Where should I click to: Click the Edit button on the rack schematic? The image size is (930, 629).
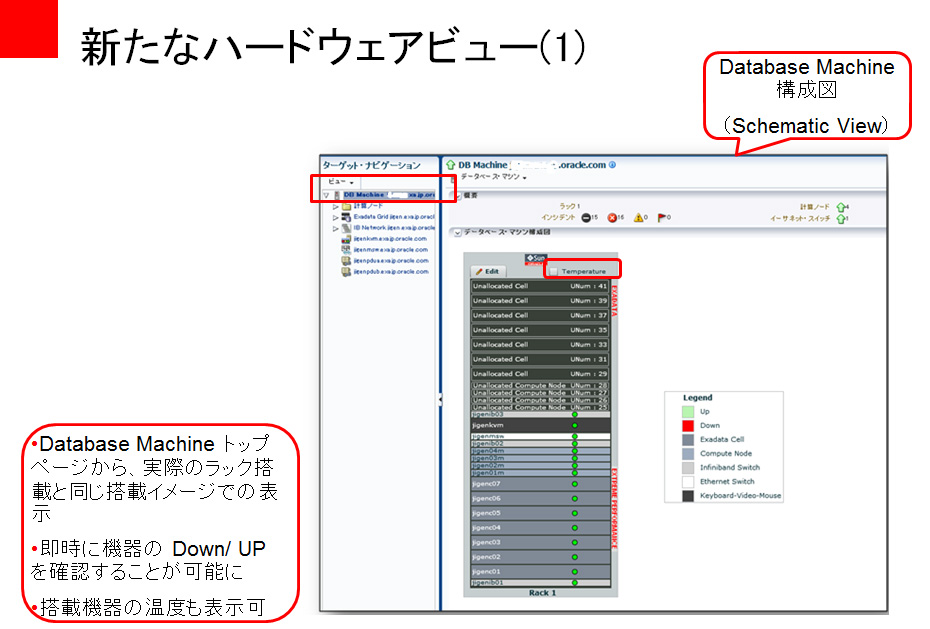pos(488,272)
